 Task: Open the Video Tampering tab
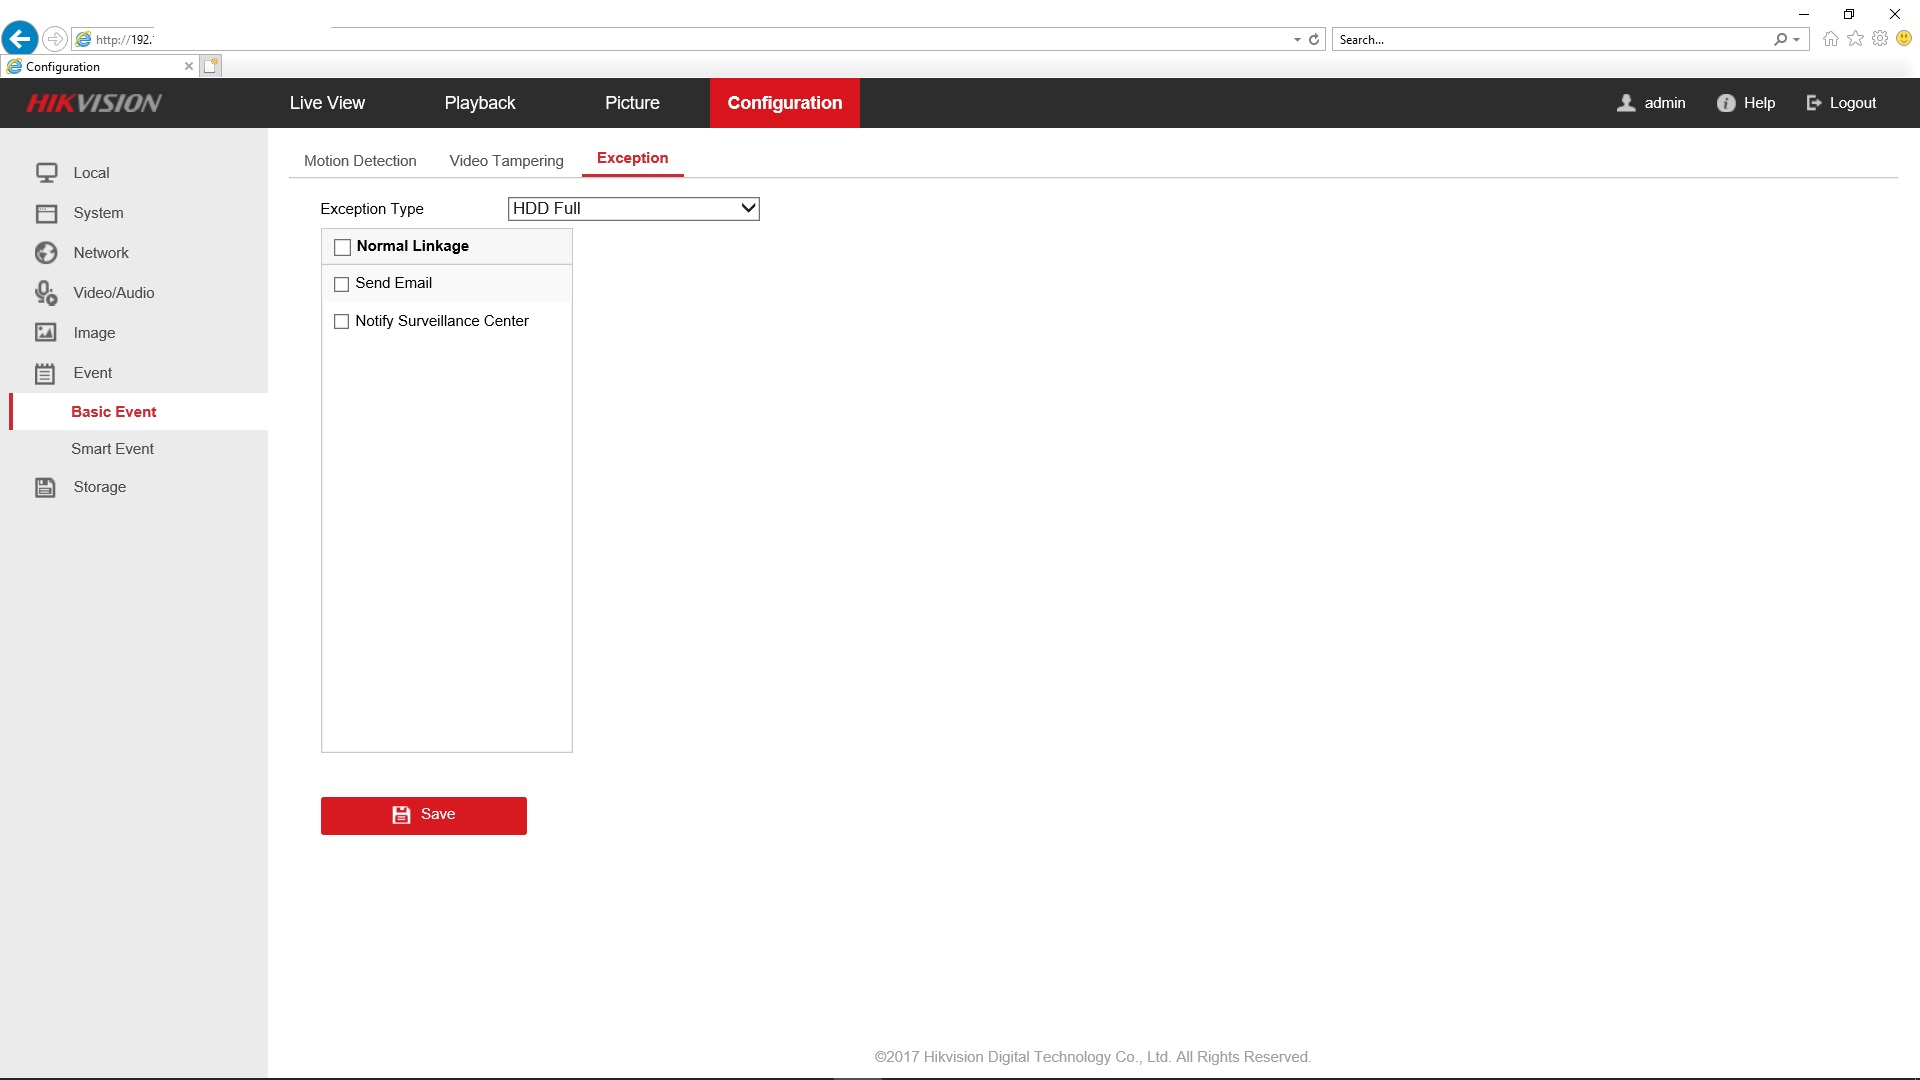[x=506, y=161]
